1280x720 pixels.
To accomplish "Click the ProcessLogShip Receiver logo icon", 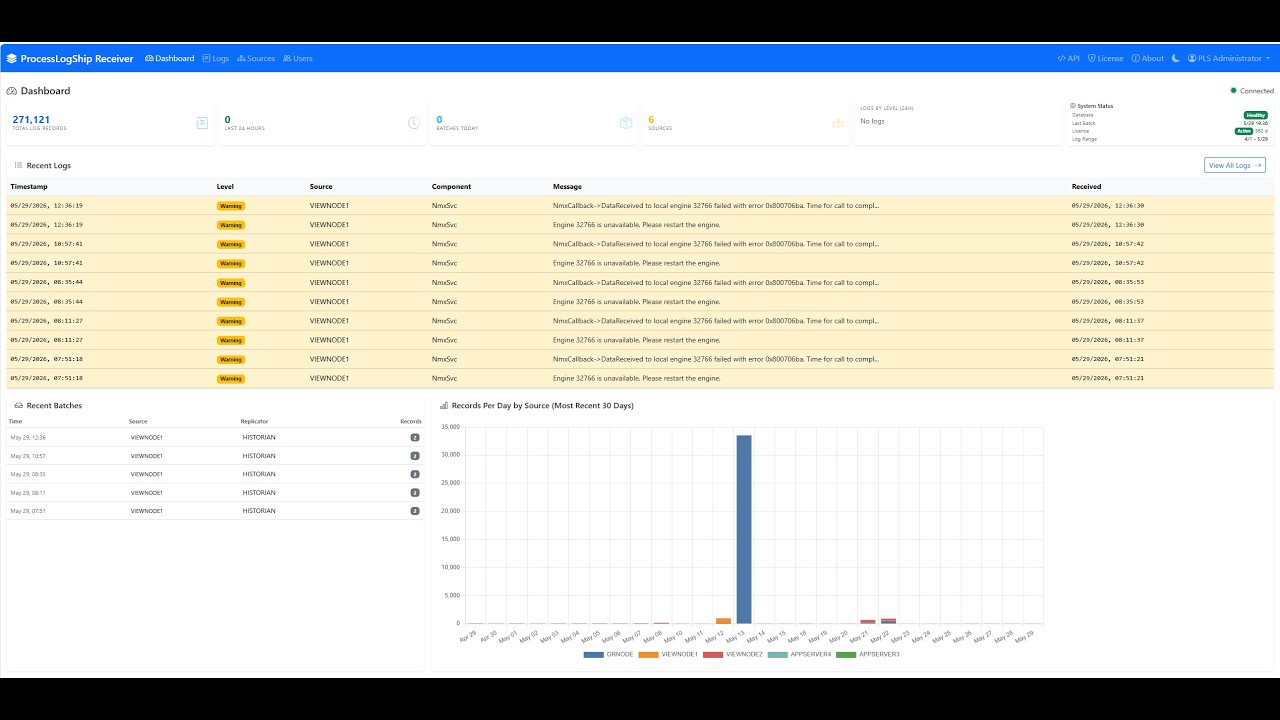I will coord(12,58).
